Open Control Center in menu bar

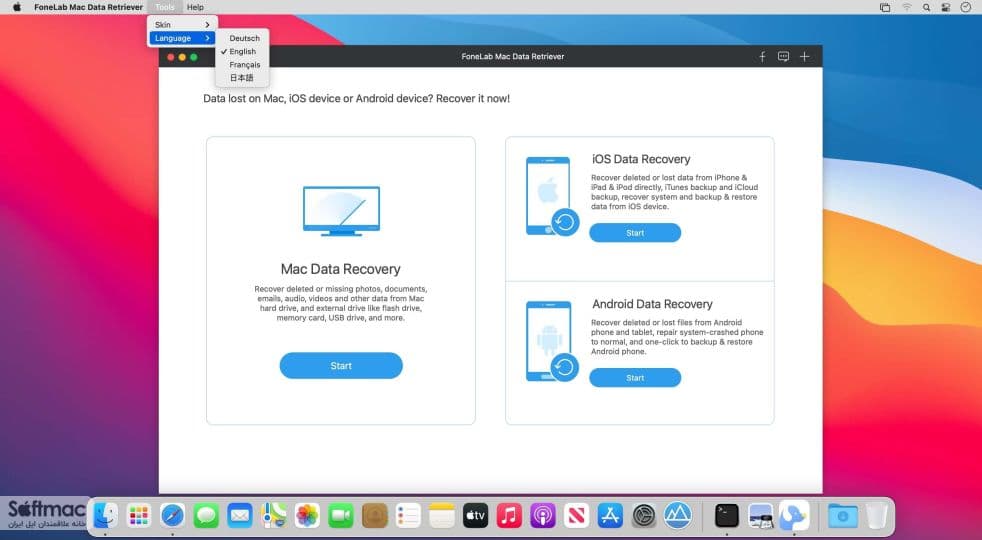[x=946, y=8]
